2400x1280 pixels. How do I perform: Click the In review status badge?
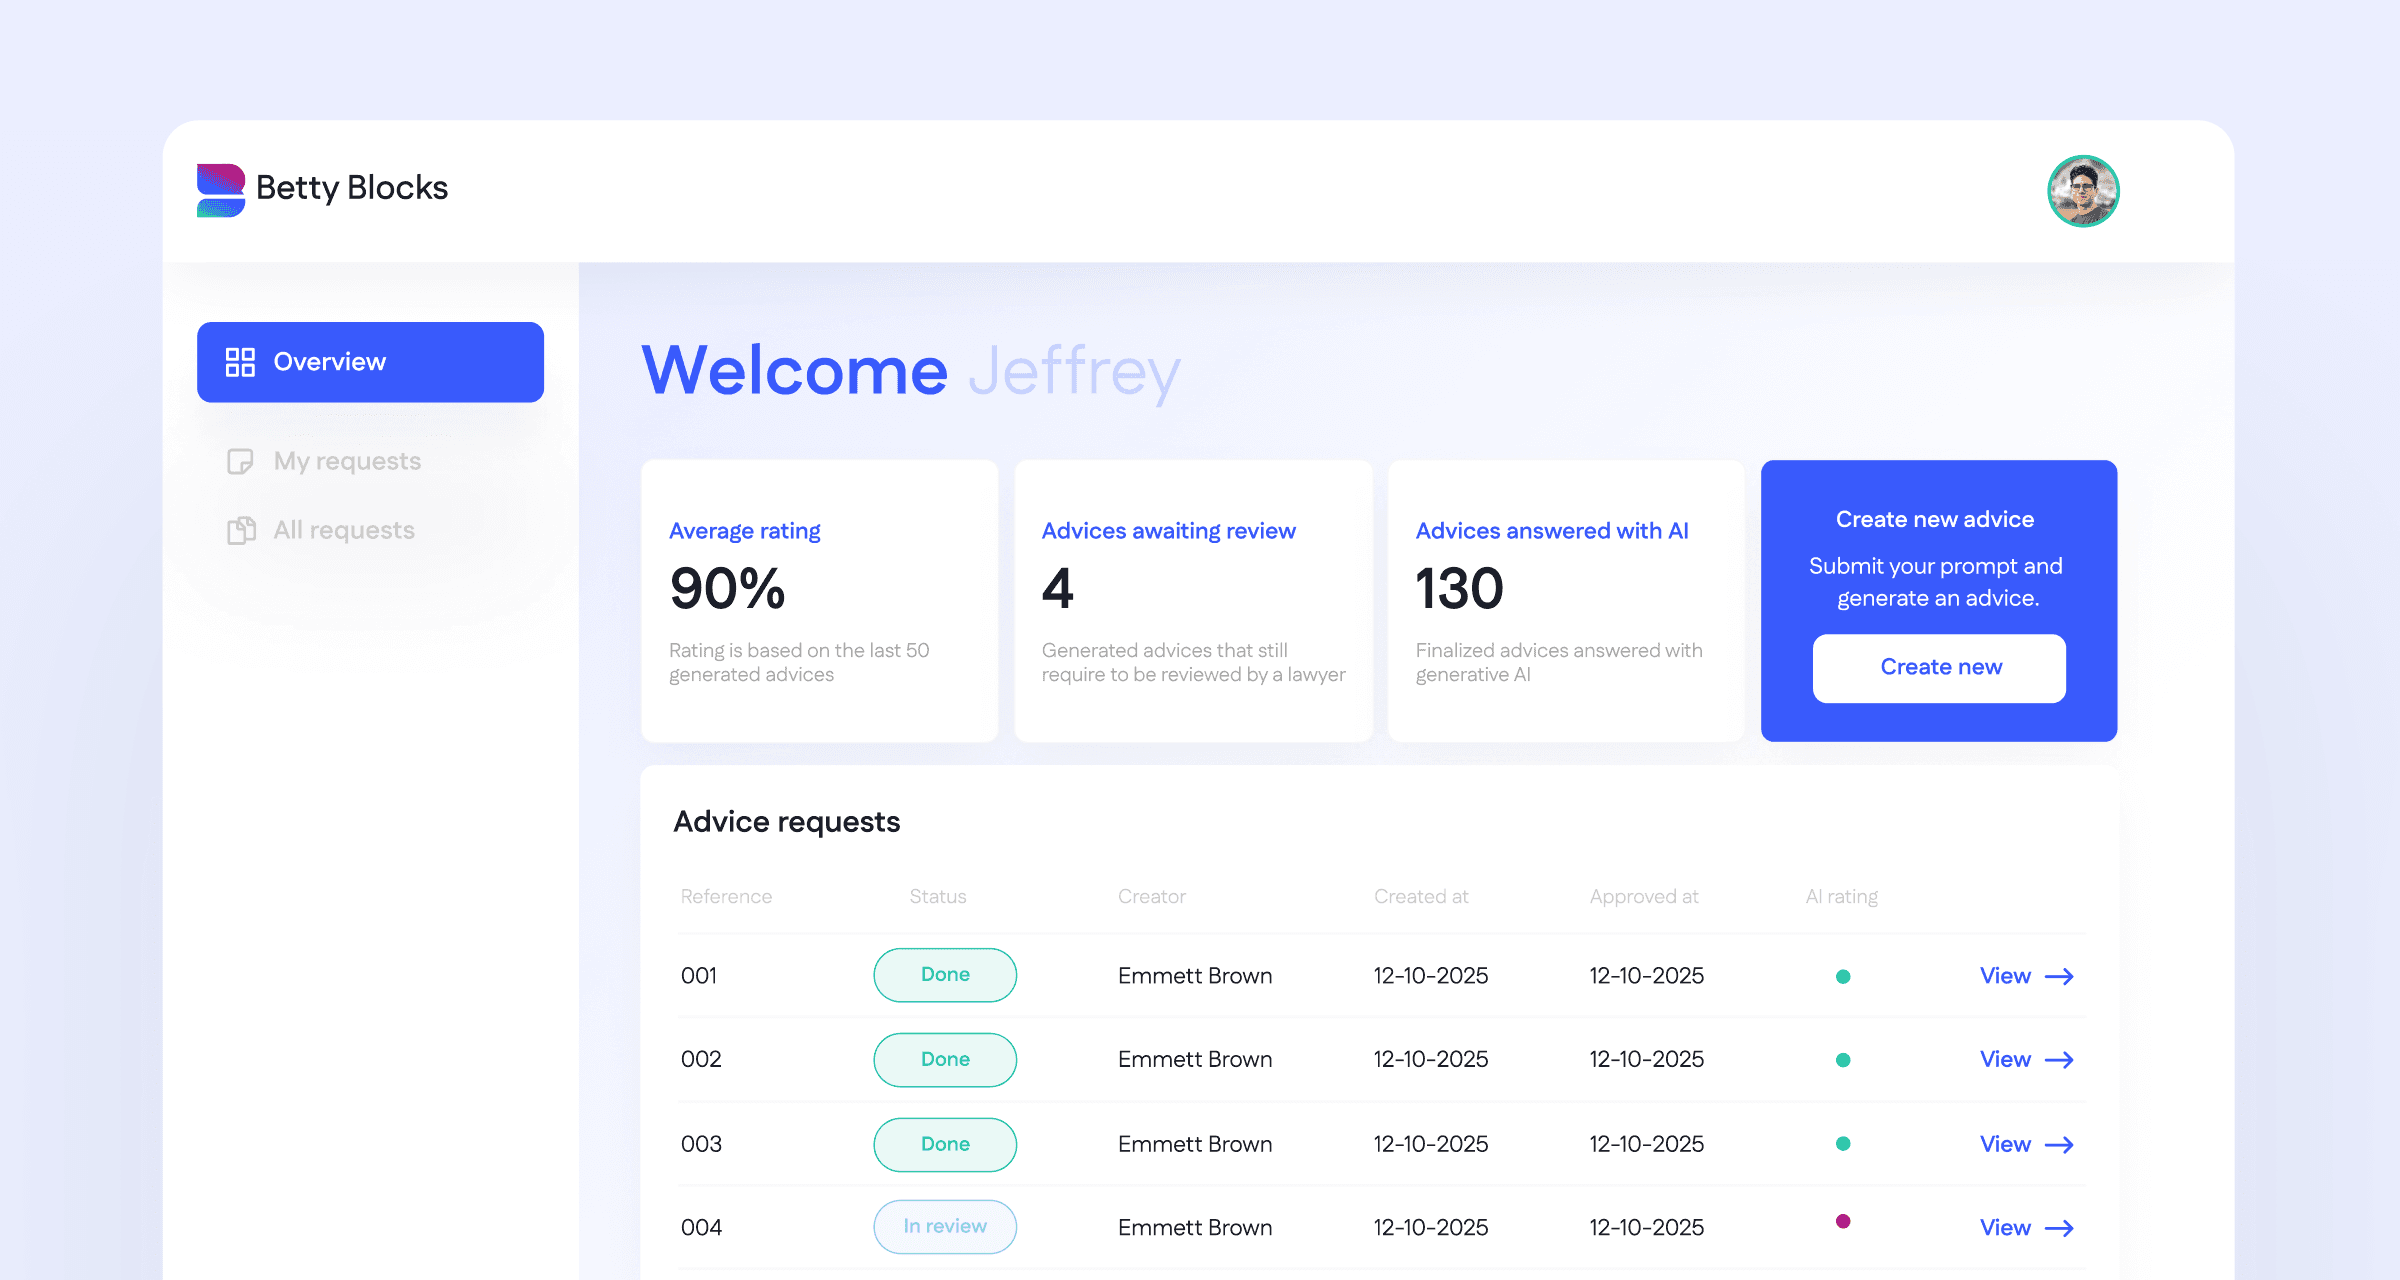click(945, 1227)
